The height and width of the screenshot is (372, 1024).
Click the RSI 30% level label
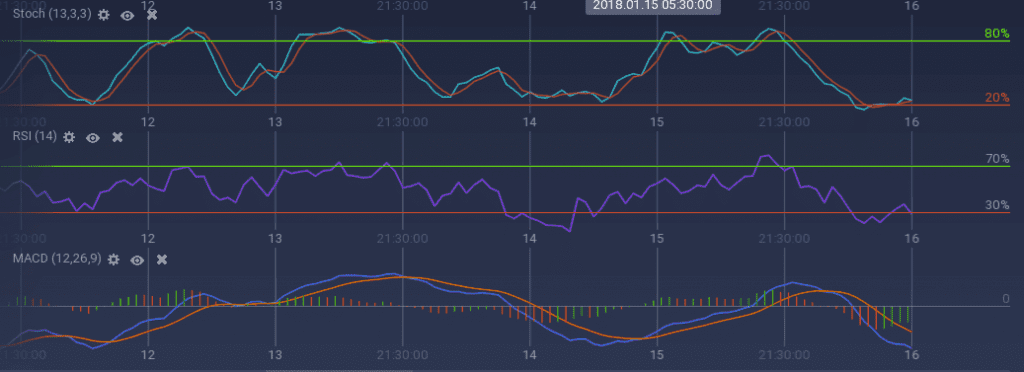(997, 205)
